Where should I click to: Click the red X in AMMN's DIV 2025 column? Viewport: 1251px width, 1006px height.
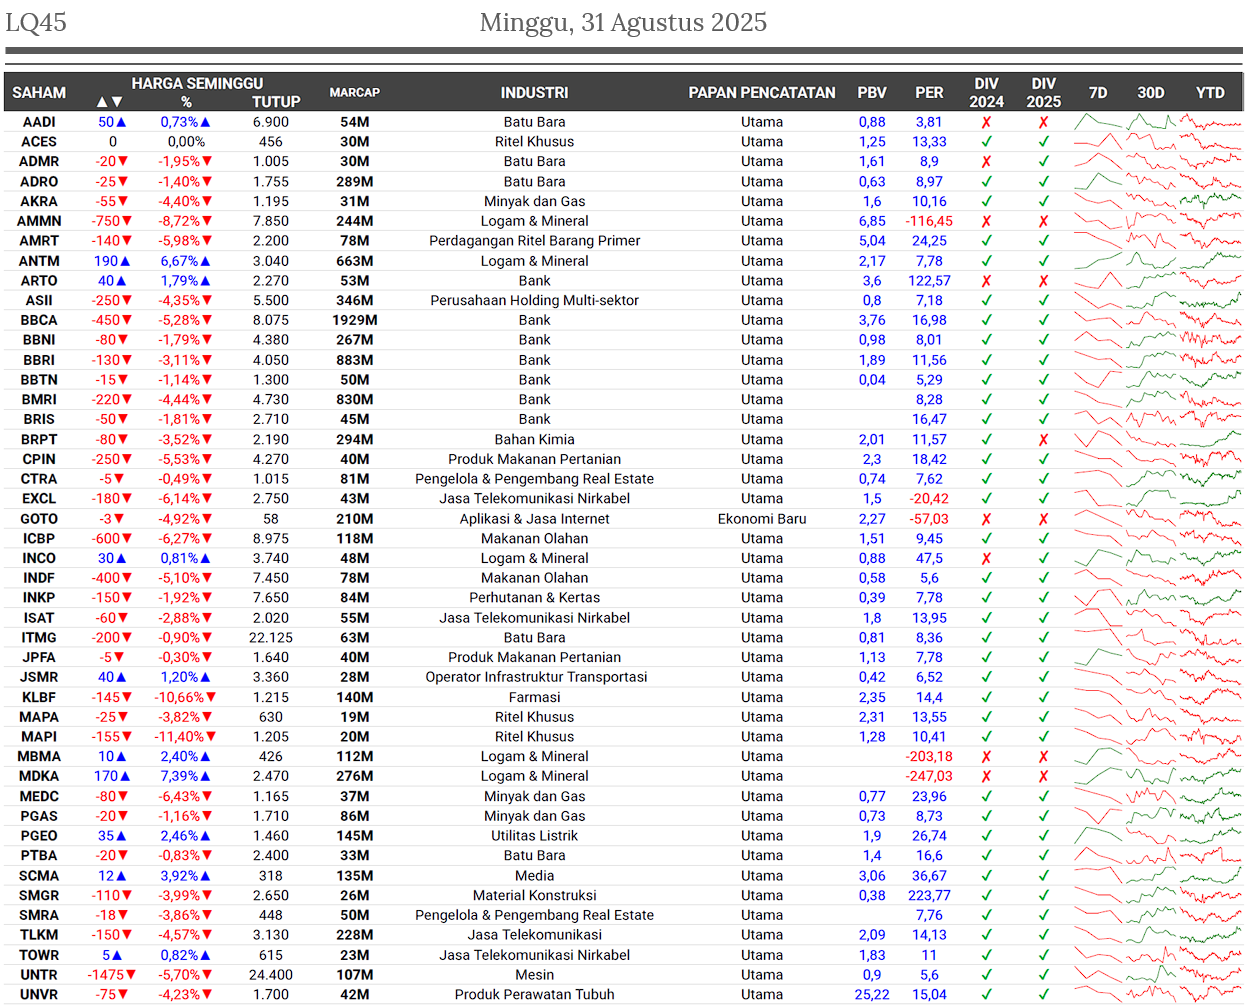point(1043,221)
